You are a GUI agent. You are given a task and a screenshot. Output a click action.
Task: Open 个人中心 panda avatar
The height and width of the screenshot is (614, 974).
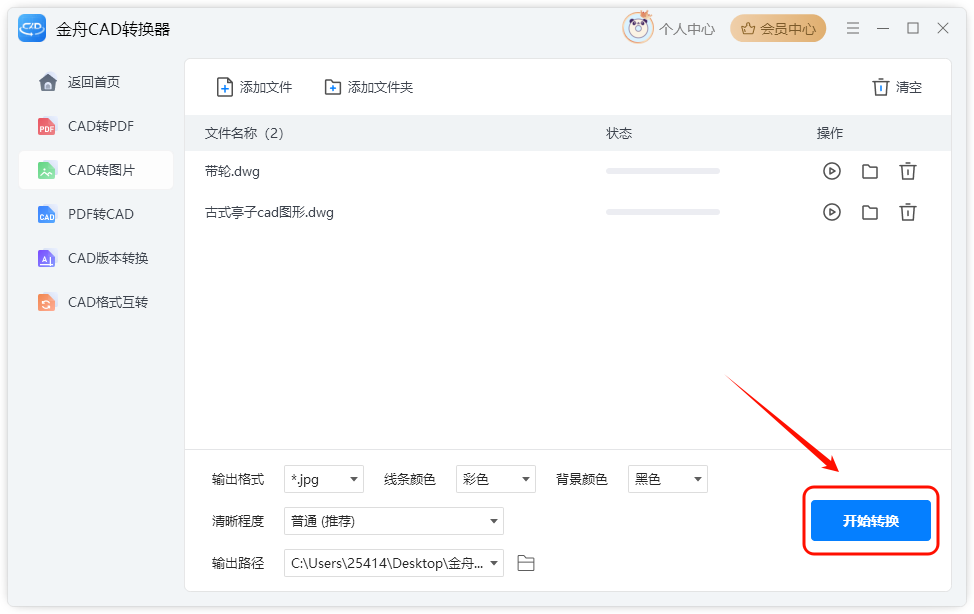pos(638,28)
